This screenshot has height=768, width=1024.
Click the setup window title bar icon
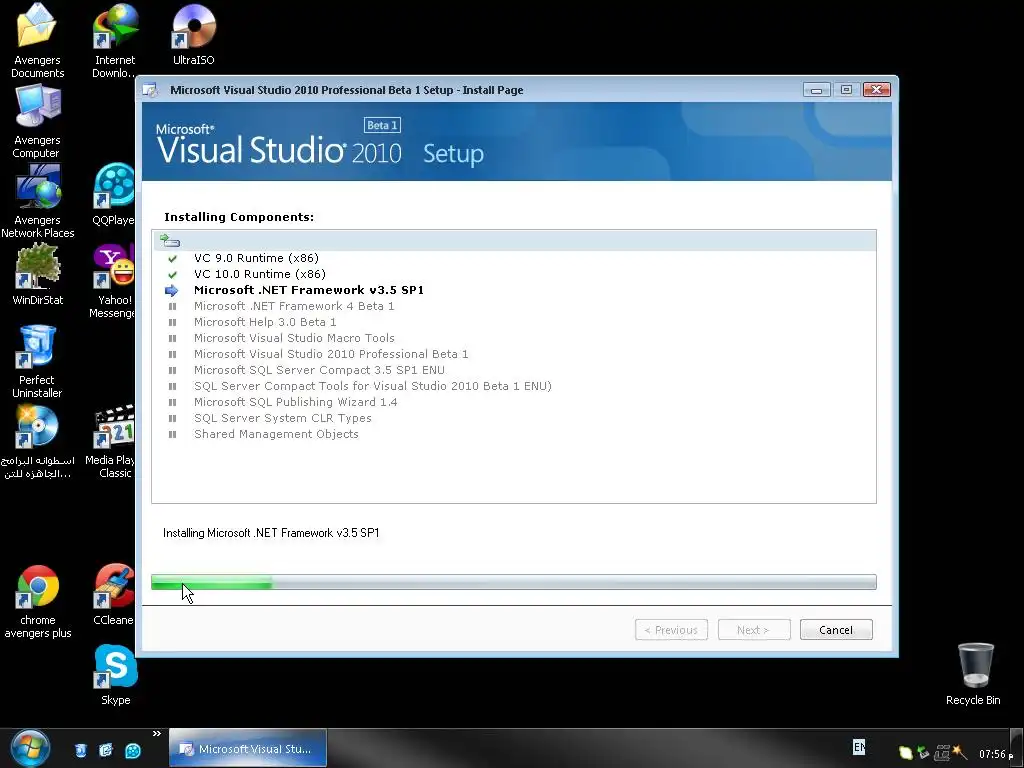coord(150,90)
